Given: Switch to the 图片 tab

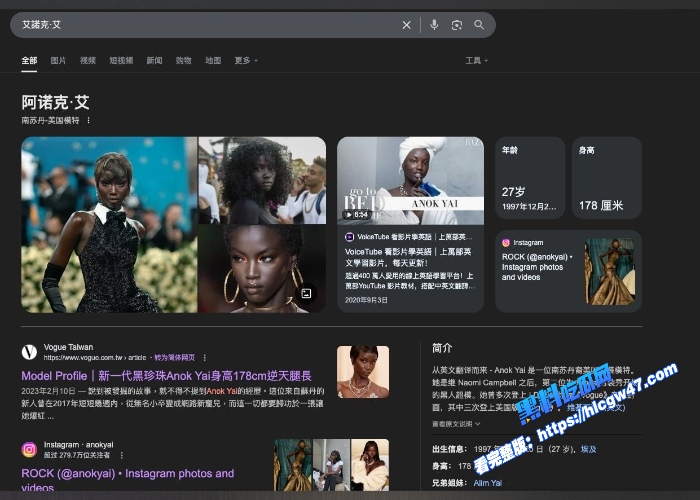Looking at the screenshot, I should [58, 60].
